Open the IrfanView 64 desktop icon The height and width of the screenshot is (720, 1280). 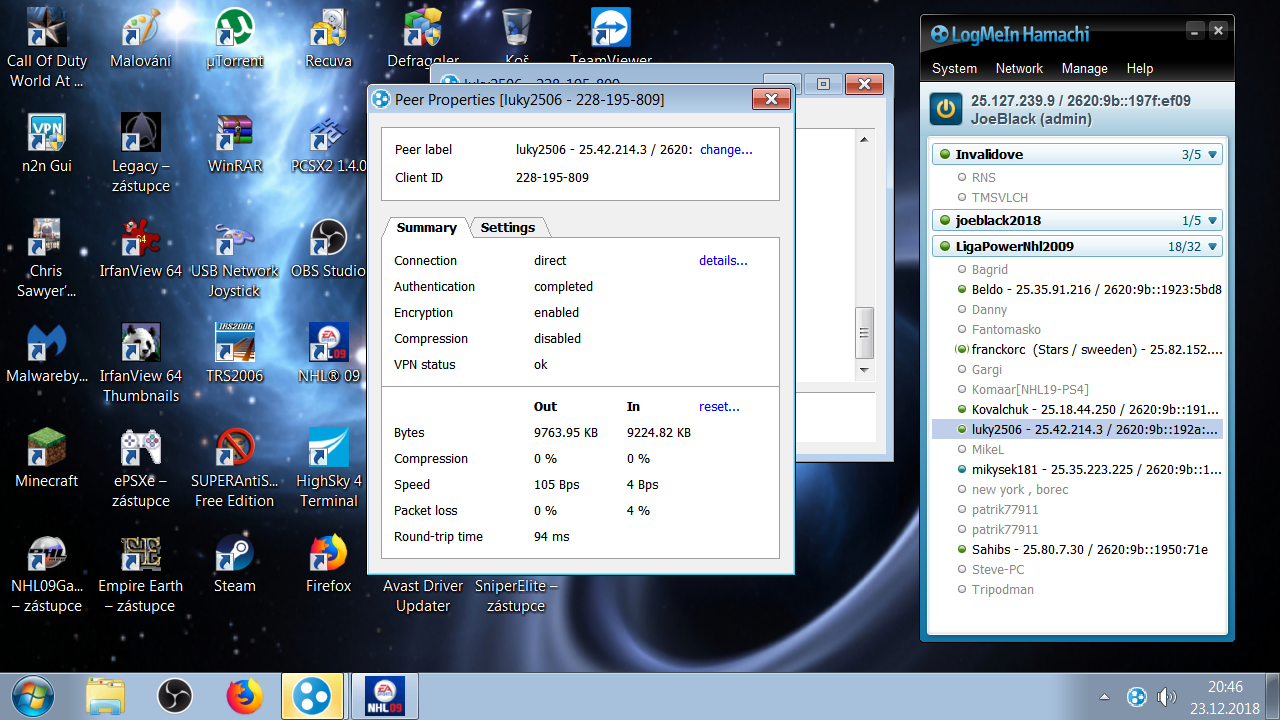[x=141, y=248]
